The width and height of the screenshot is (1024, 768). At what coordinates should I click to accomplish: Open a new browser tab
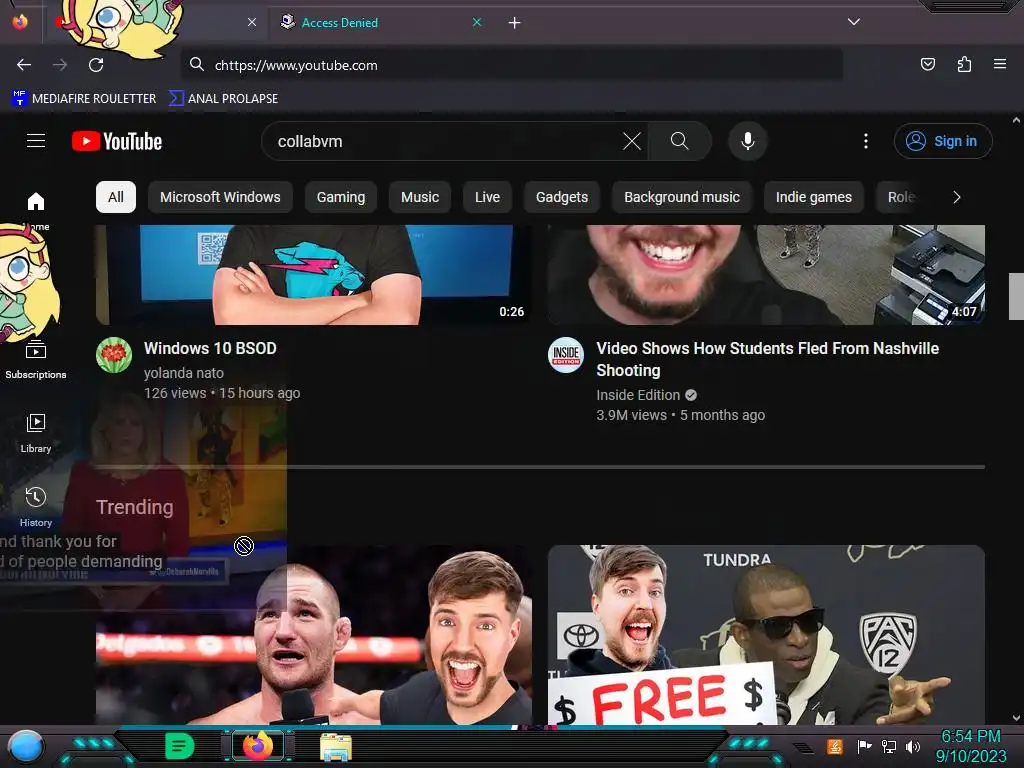click(x=515, y=23)
